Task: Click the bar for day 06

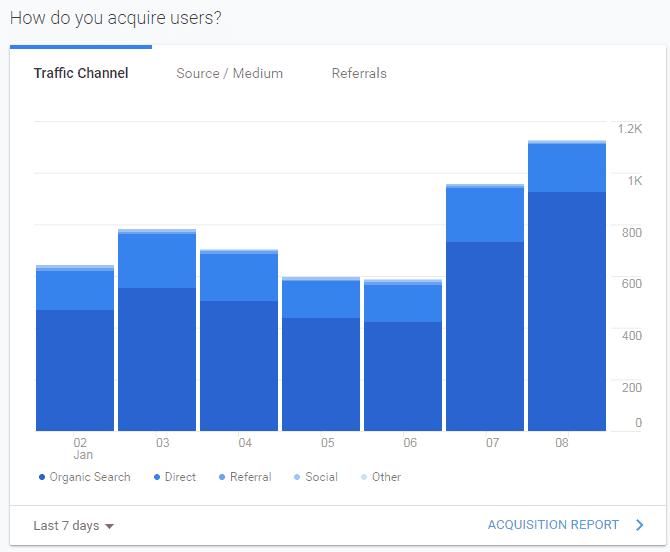Action: point(403,355)
